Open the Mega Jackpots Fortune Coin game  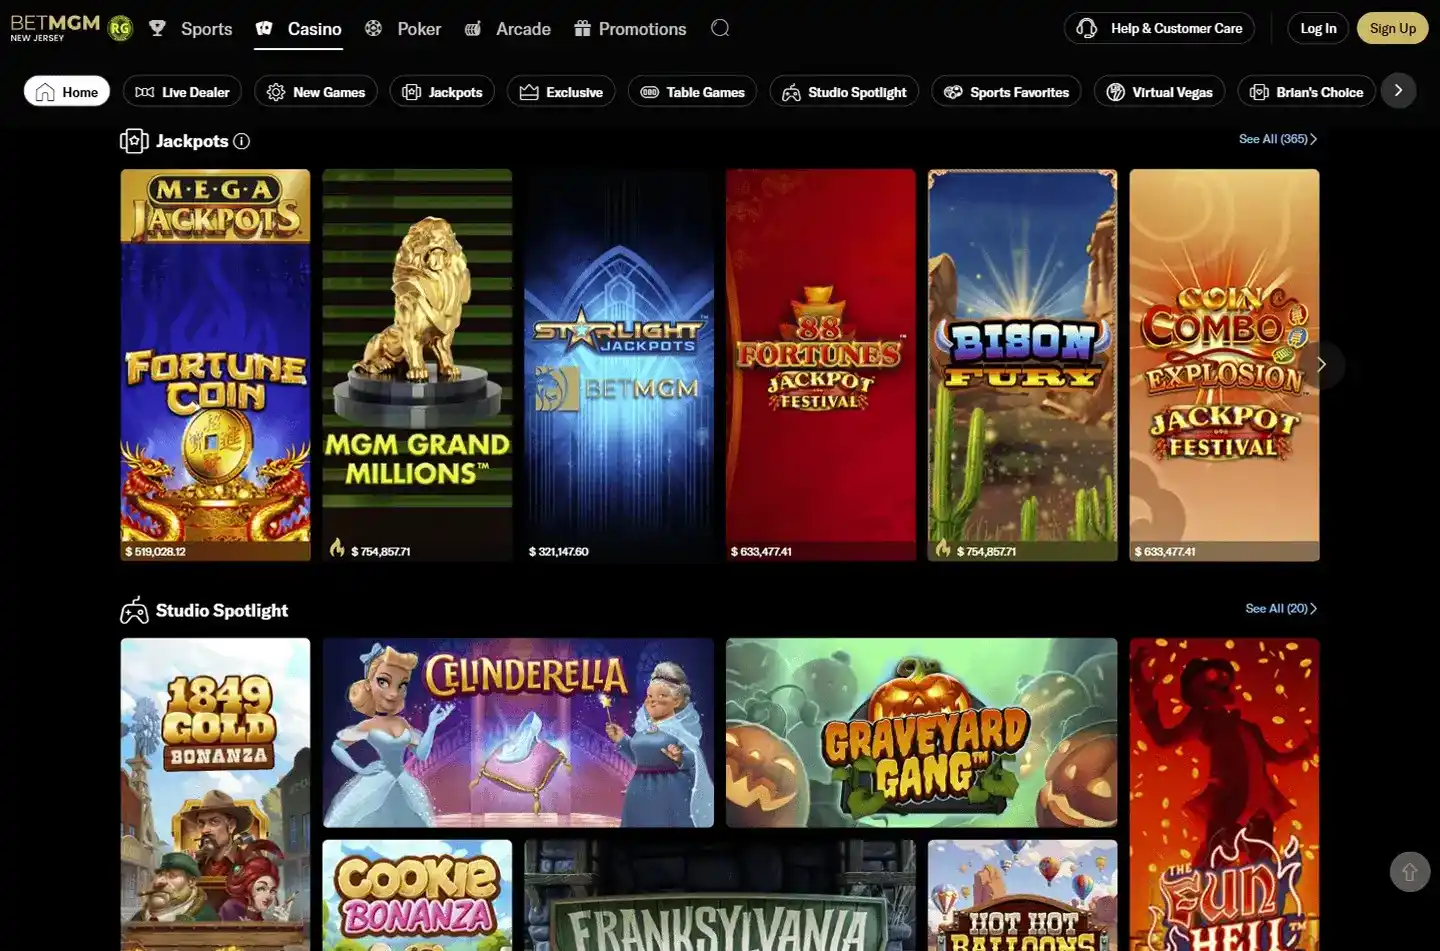click(x=215, y=364)
